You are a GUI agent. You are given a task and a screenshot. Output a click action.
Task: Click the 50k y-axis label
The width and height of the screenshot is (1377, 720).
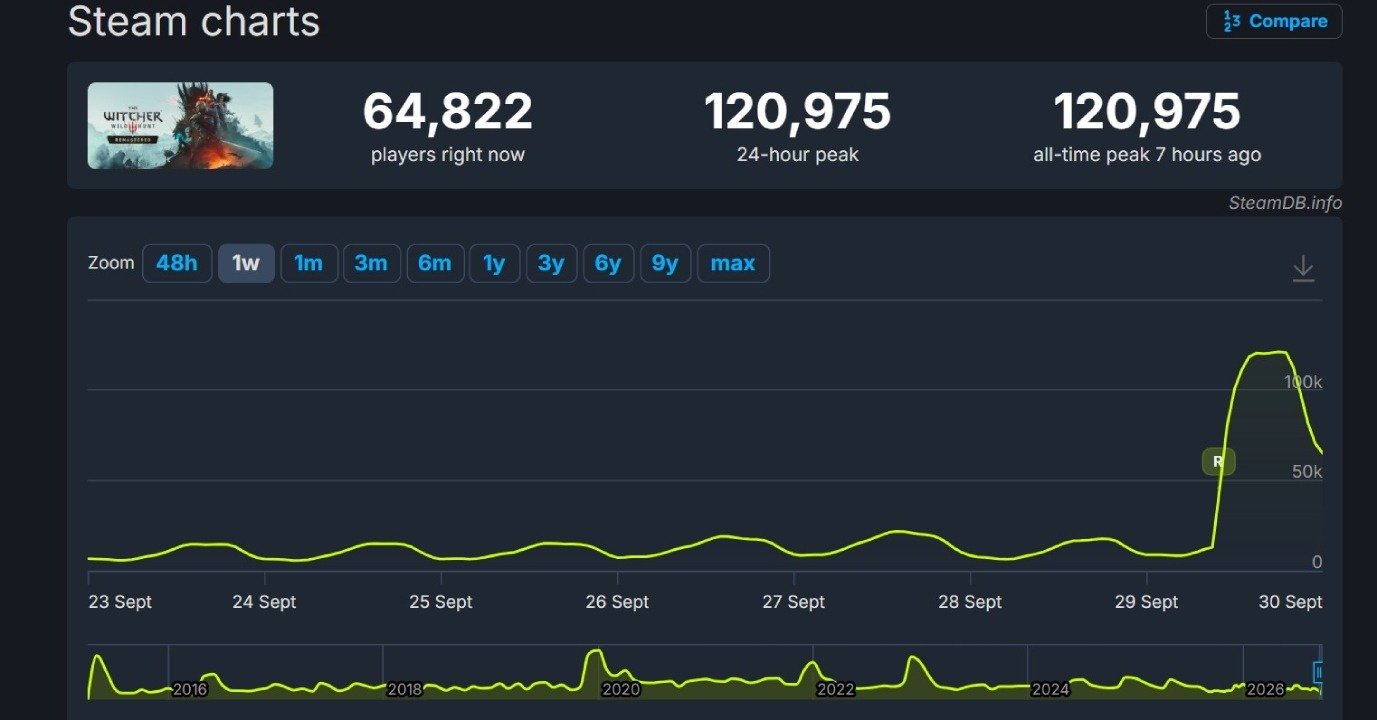(x=1307, y=471)
